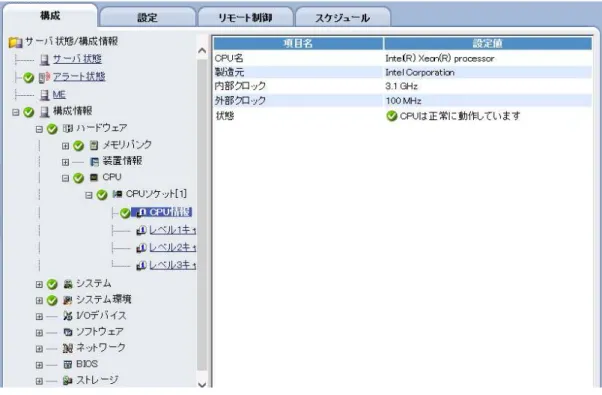Click the disk icon beside ストレージ
The width and height of the screenshot is (602, 395).
68,381
